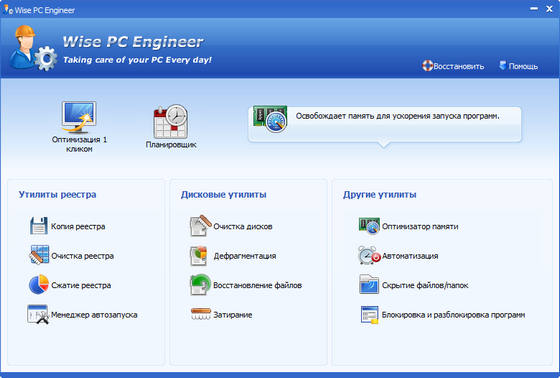Viewport: 560px width, 378px height.
Task: Click the Блокировка и разблокировка программ icon
Action: pos(369,314)
